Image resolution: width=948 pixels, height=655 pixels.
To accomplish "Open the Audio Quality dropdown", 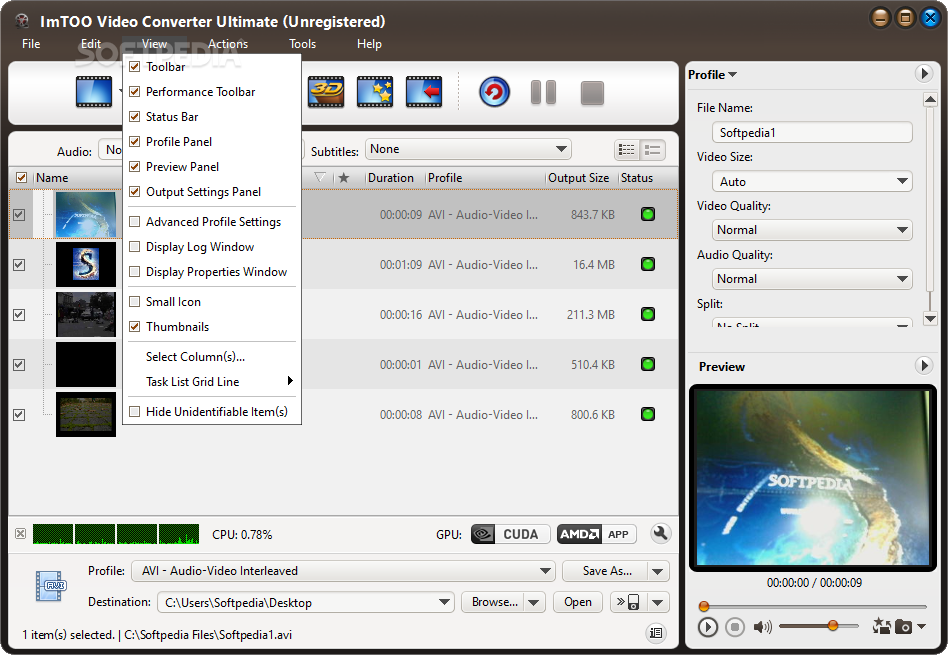I will pos(812,279).
